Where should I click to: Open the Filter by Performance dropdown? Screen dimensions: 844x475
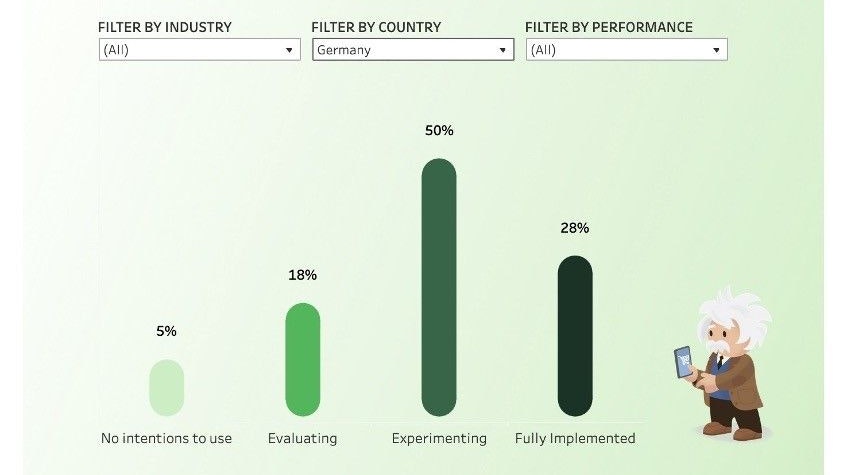tap(626, 49)
